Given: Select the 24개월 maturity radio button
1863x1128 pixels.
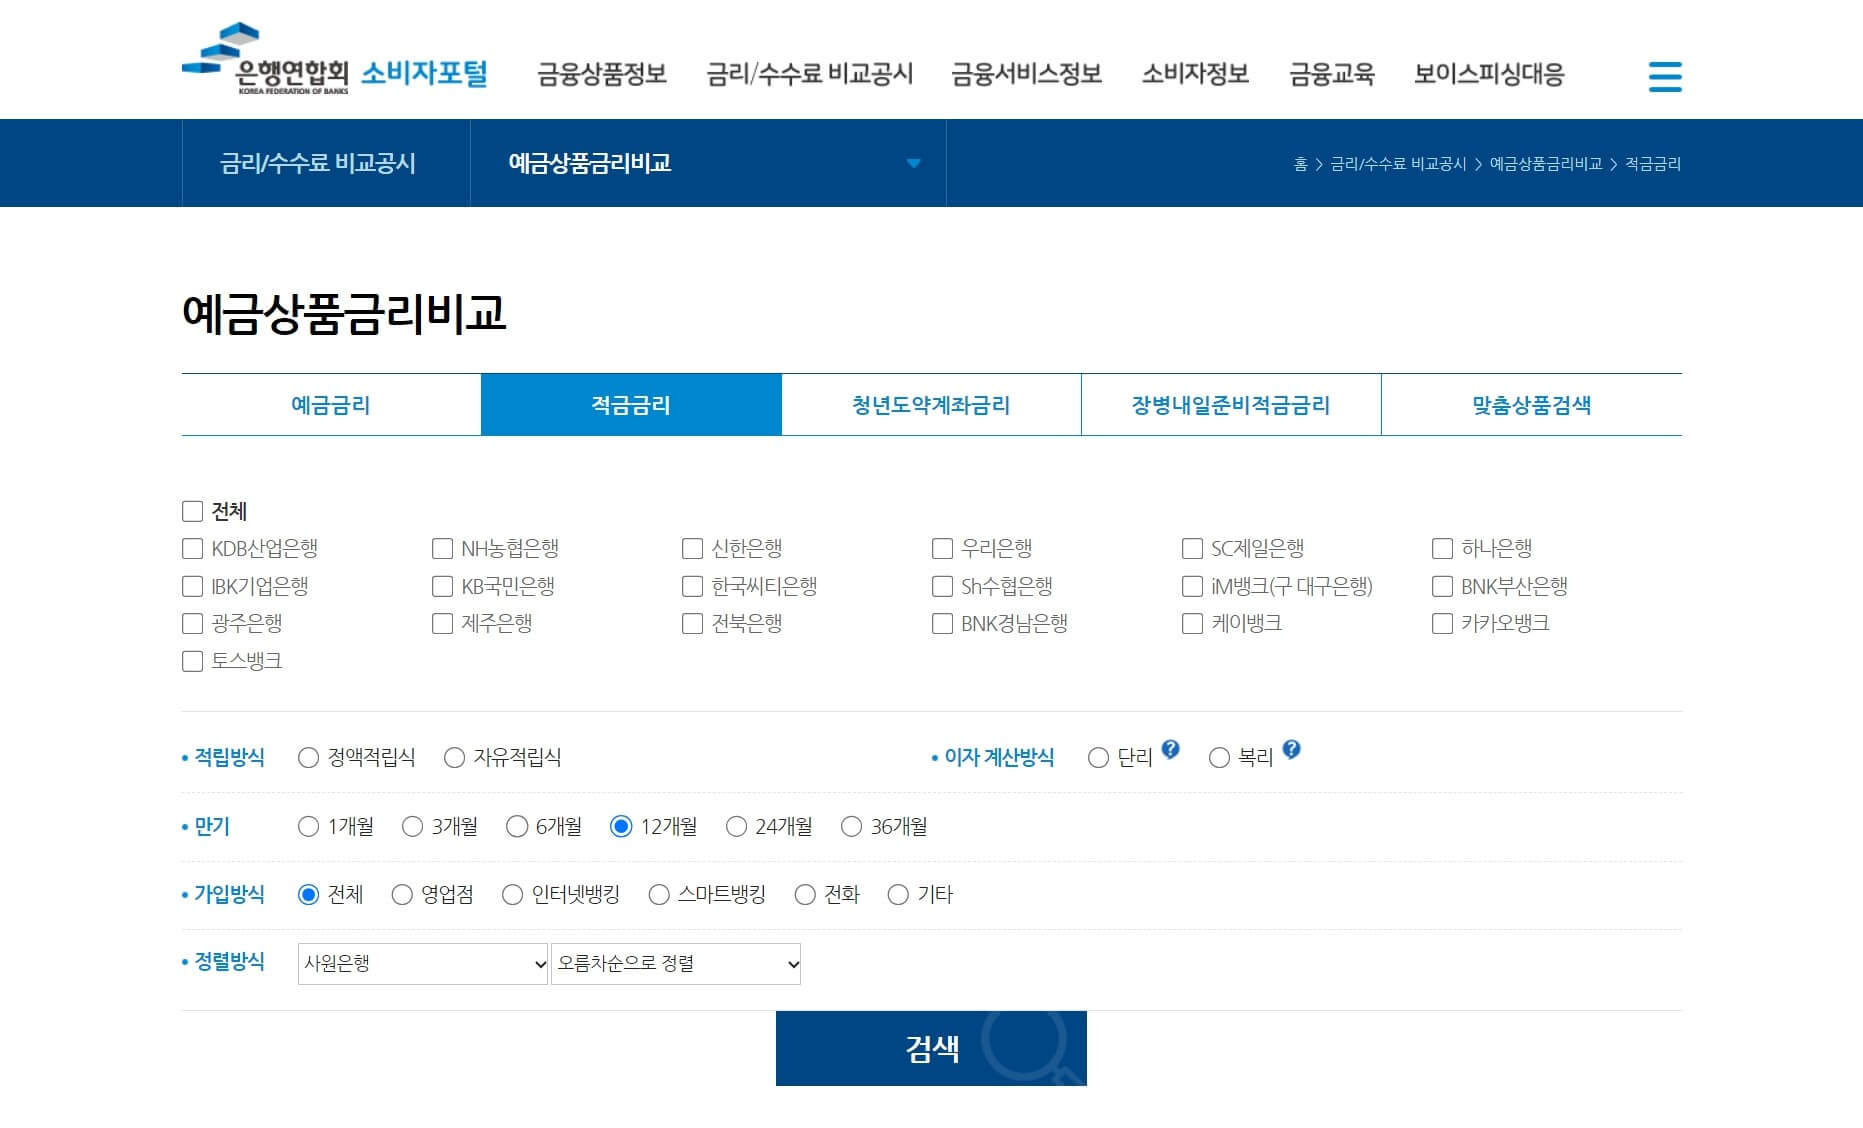Looking at the screenshot, I should pos(737,826).
